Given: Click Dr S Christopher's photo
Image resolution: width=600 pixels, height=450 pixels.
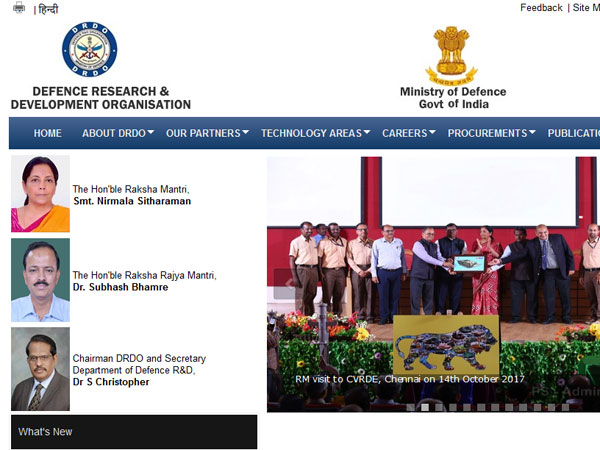Looking at the screenshot, I should 40,368.
